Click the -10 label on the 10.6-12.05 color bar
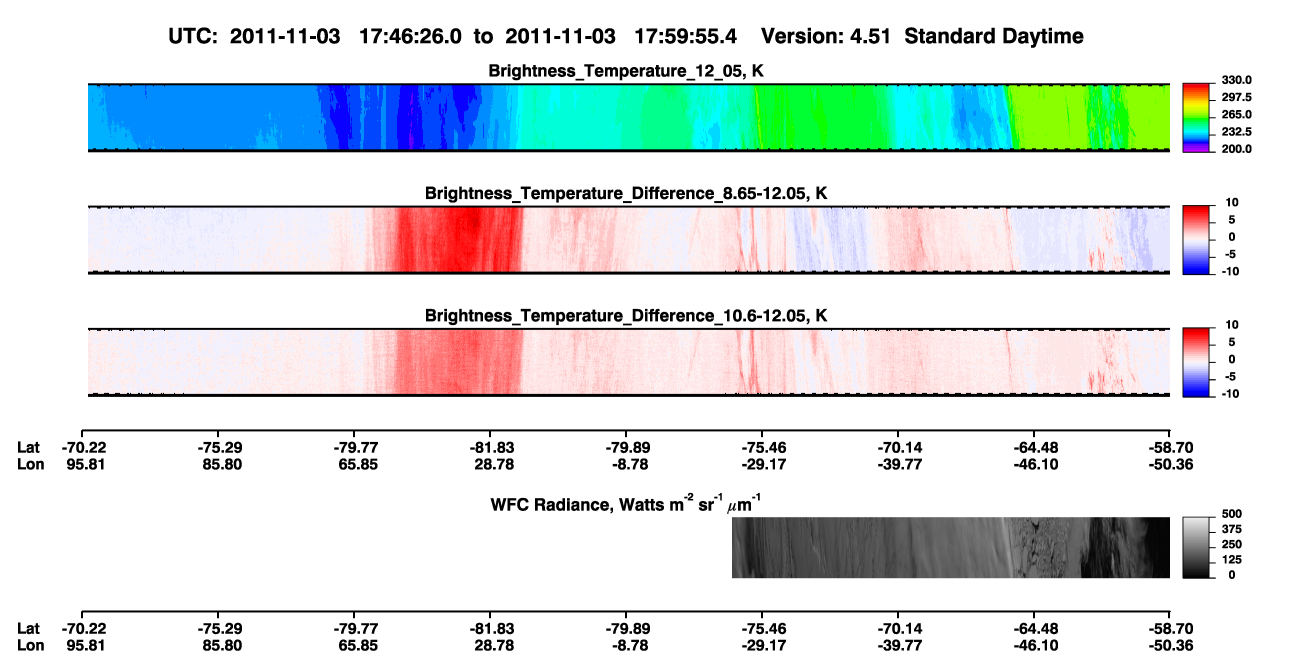Image resolution: width=1300 pixels, height=667 pixels. (1230, 394)
